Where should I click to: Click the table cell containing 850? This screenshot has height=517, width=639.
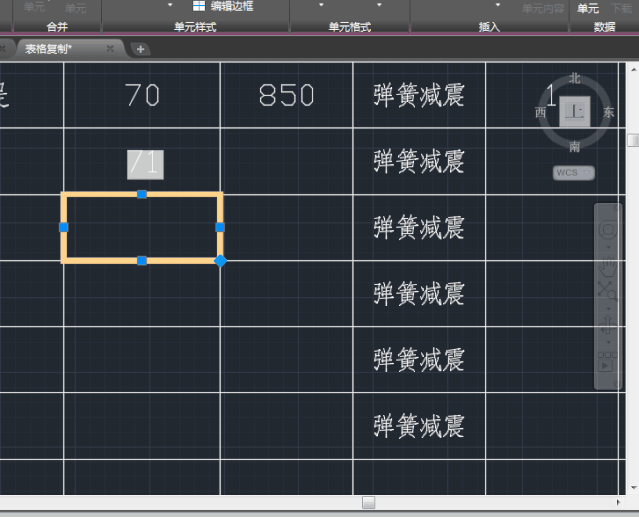tap(286, 95)
